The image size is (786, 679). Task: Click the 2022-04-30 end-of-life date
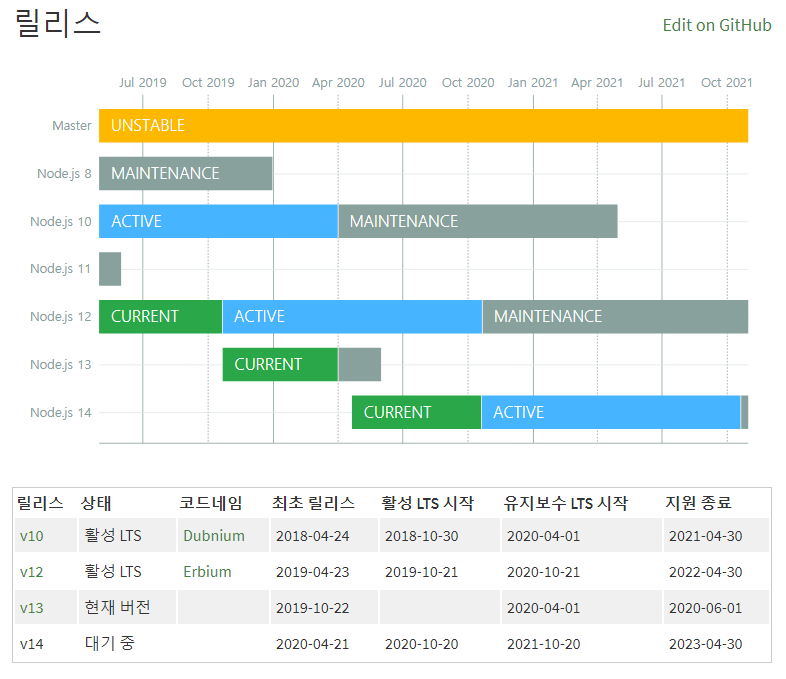click(x=706, y=572)
